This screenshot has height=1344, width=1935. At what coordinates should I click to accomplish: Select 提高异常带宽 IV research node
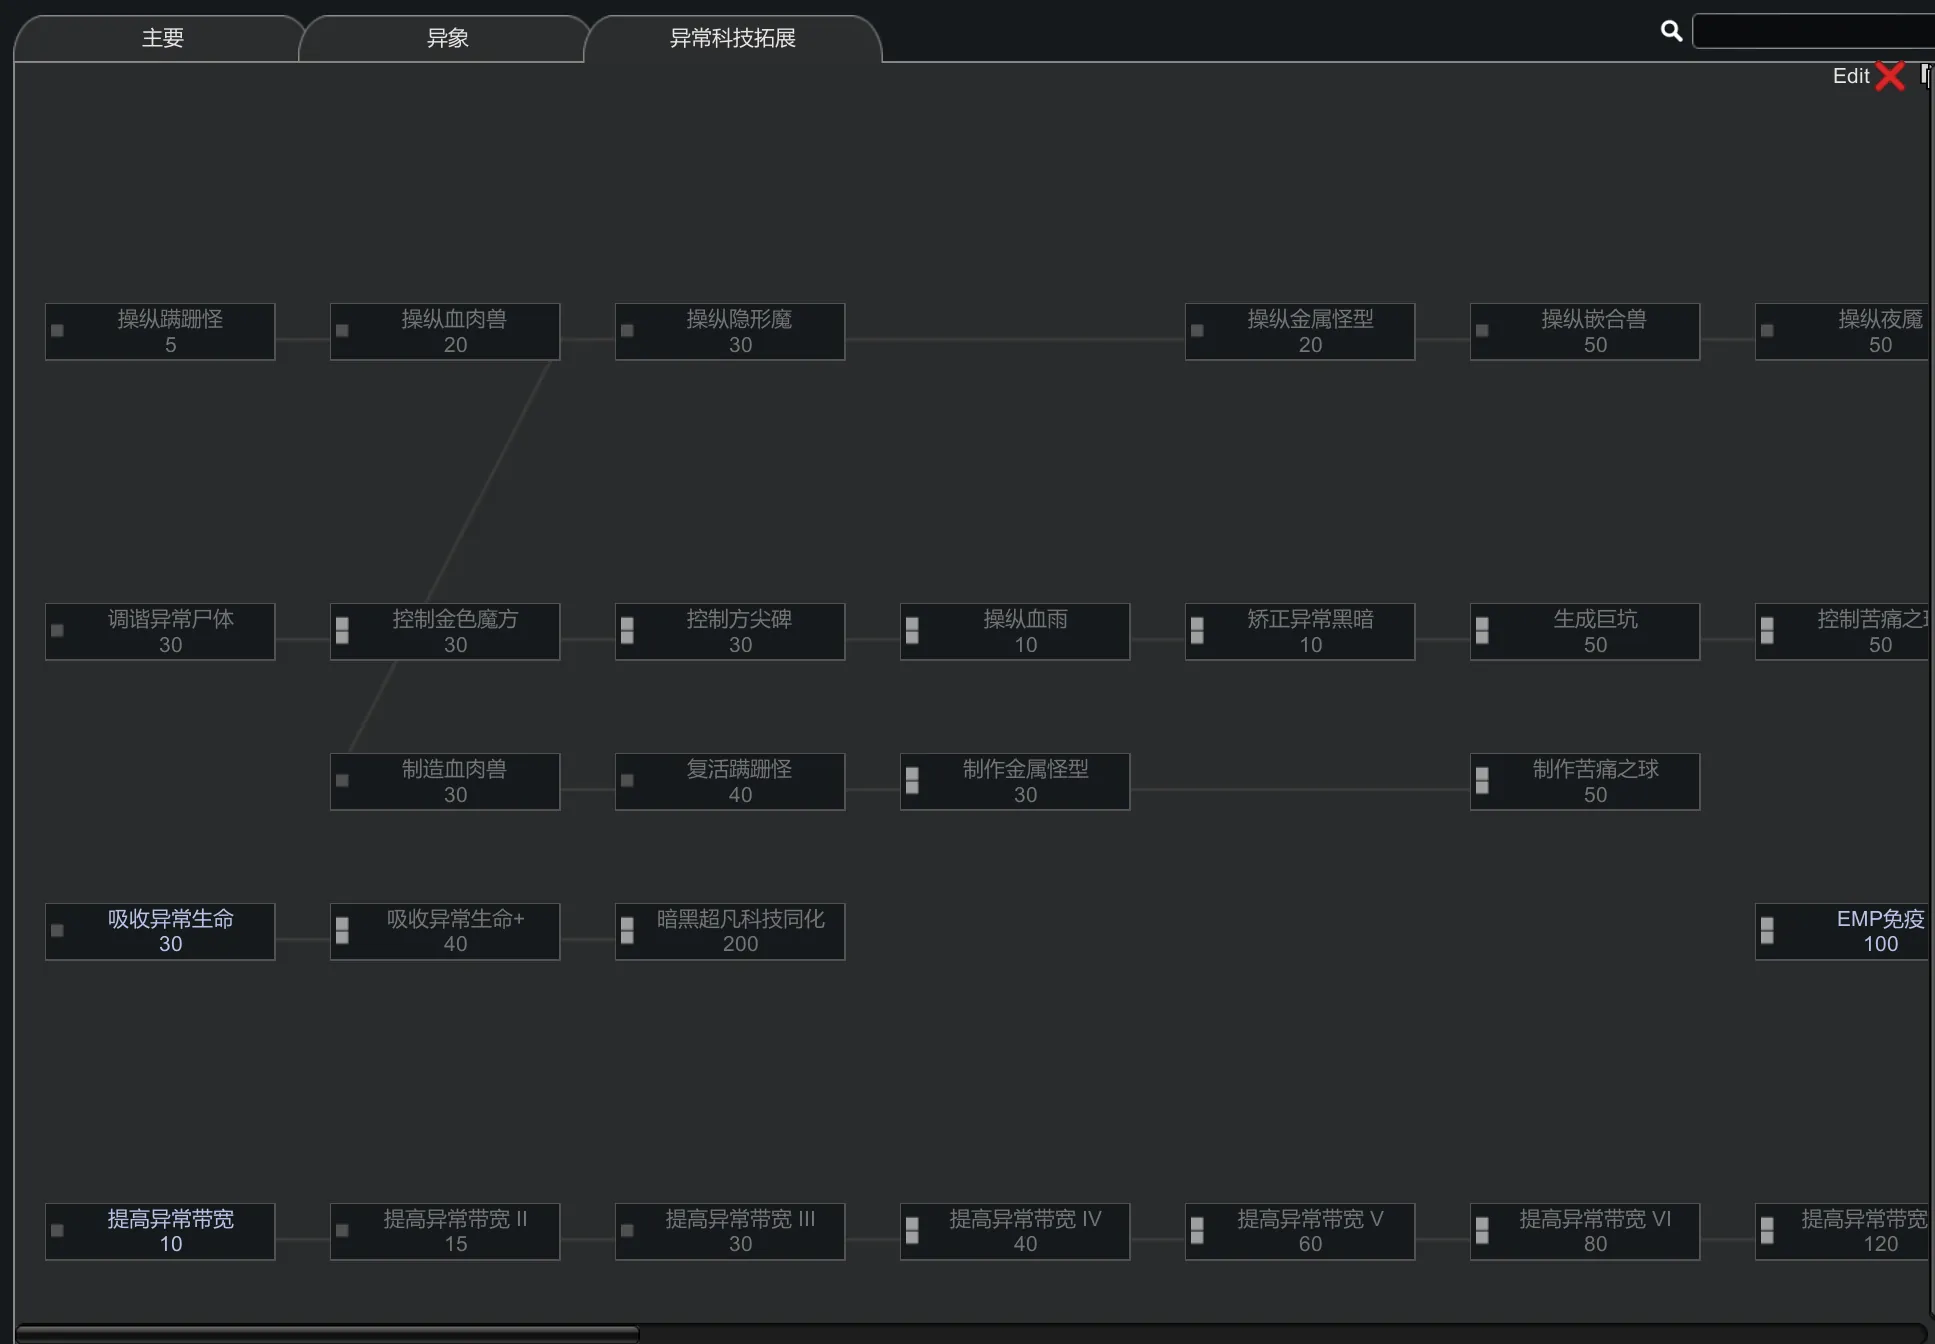pos(1024,1231)
